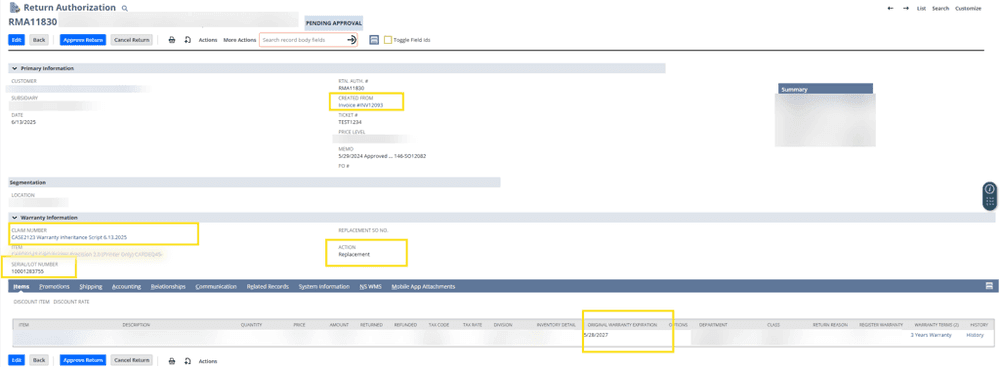The width and height of the screenshot is (1000, 367).
Task: Click the 5/28/2027 warranty expiration cell
Action: [x=596, y=335]
